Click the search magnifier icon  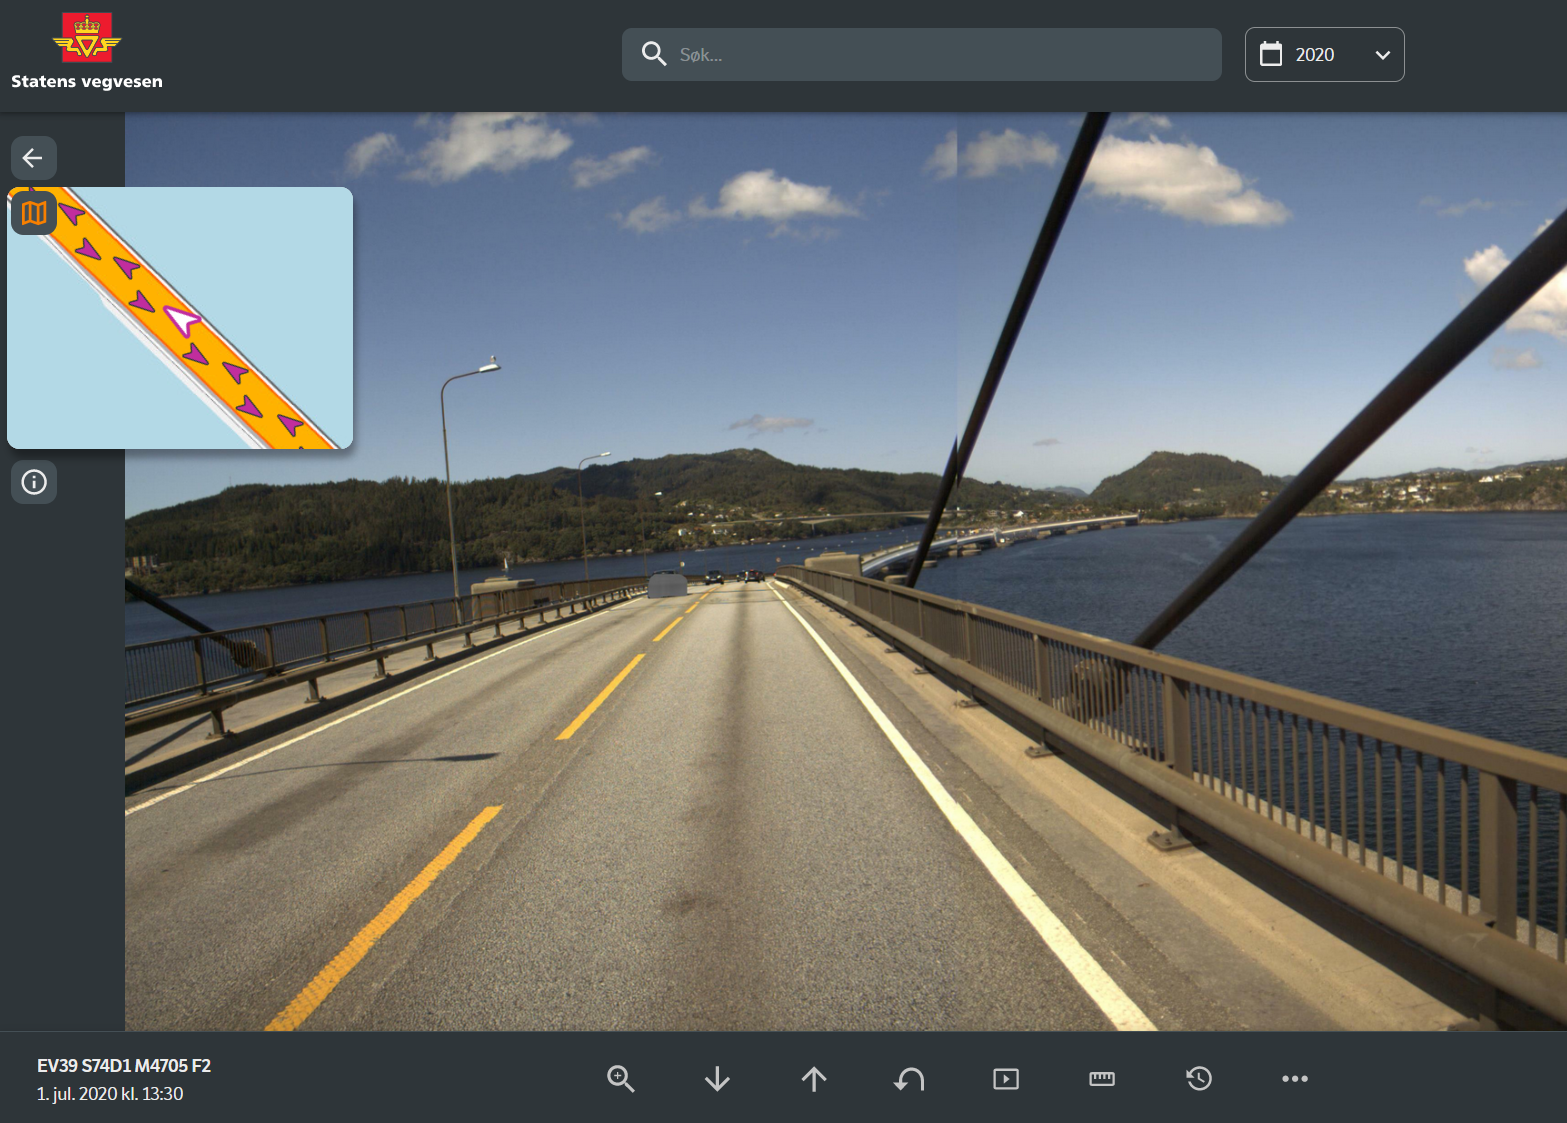654,54
